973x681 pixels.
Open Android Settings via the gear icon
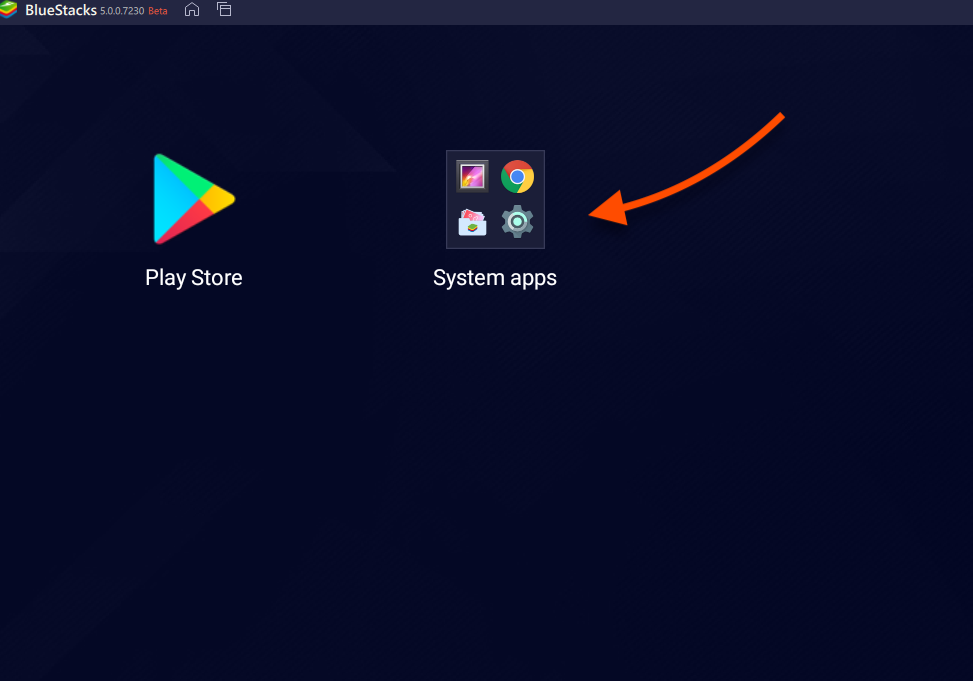[517, 222]
